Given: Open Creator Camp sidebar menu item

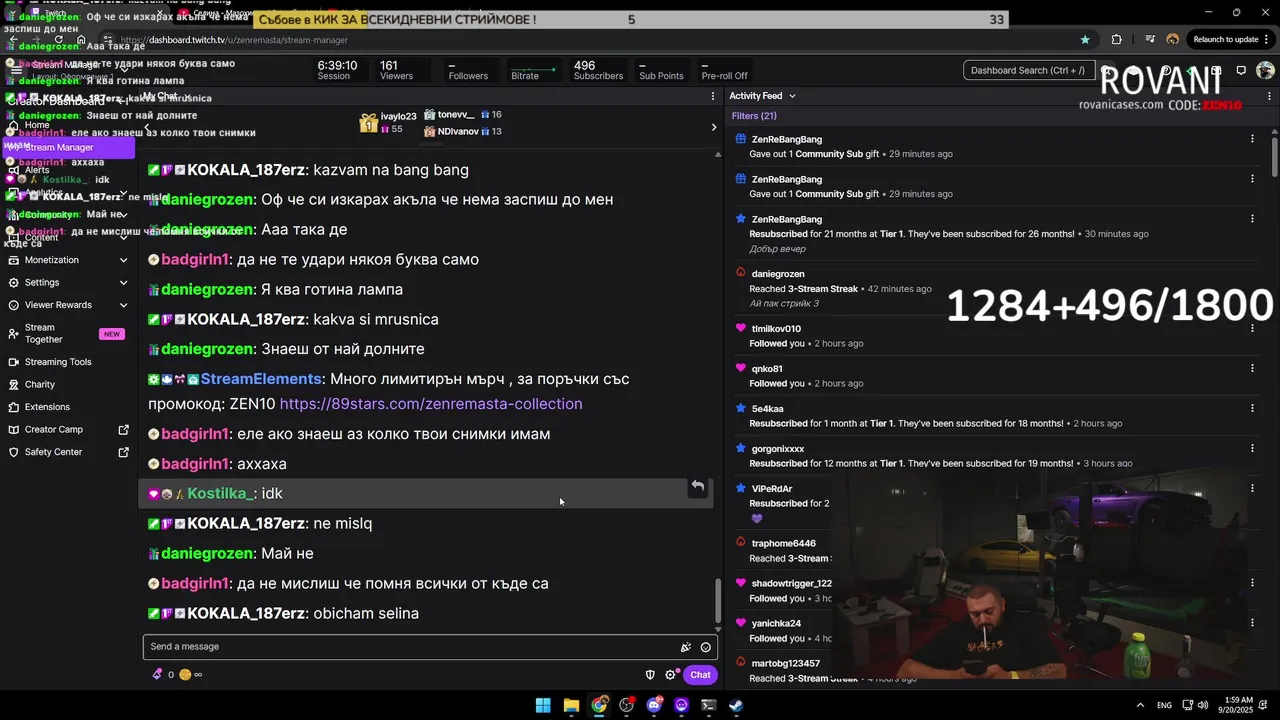Looking at the screenshot, I should (68, 430).
